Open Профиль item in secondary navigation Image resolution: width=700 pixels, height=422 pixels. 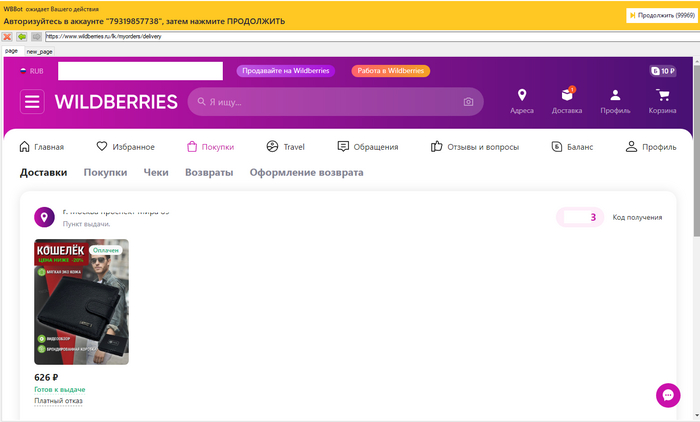click(651, 146)
